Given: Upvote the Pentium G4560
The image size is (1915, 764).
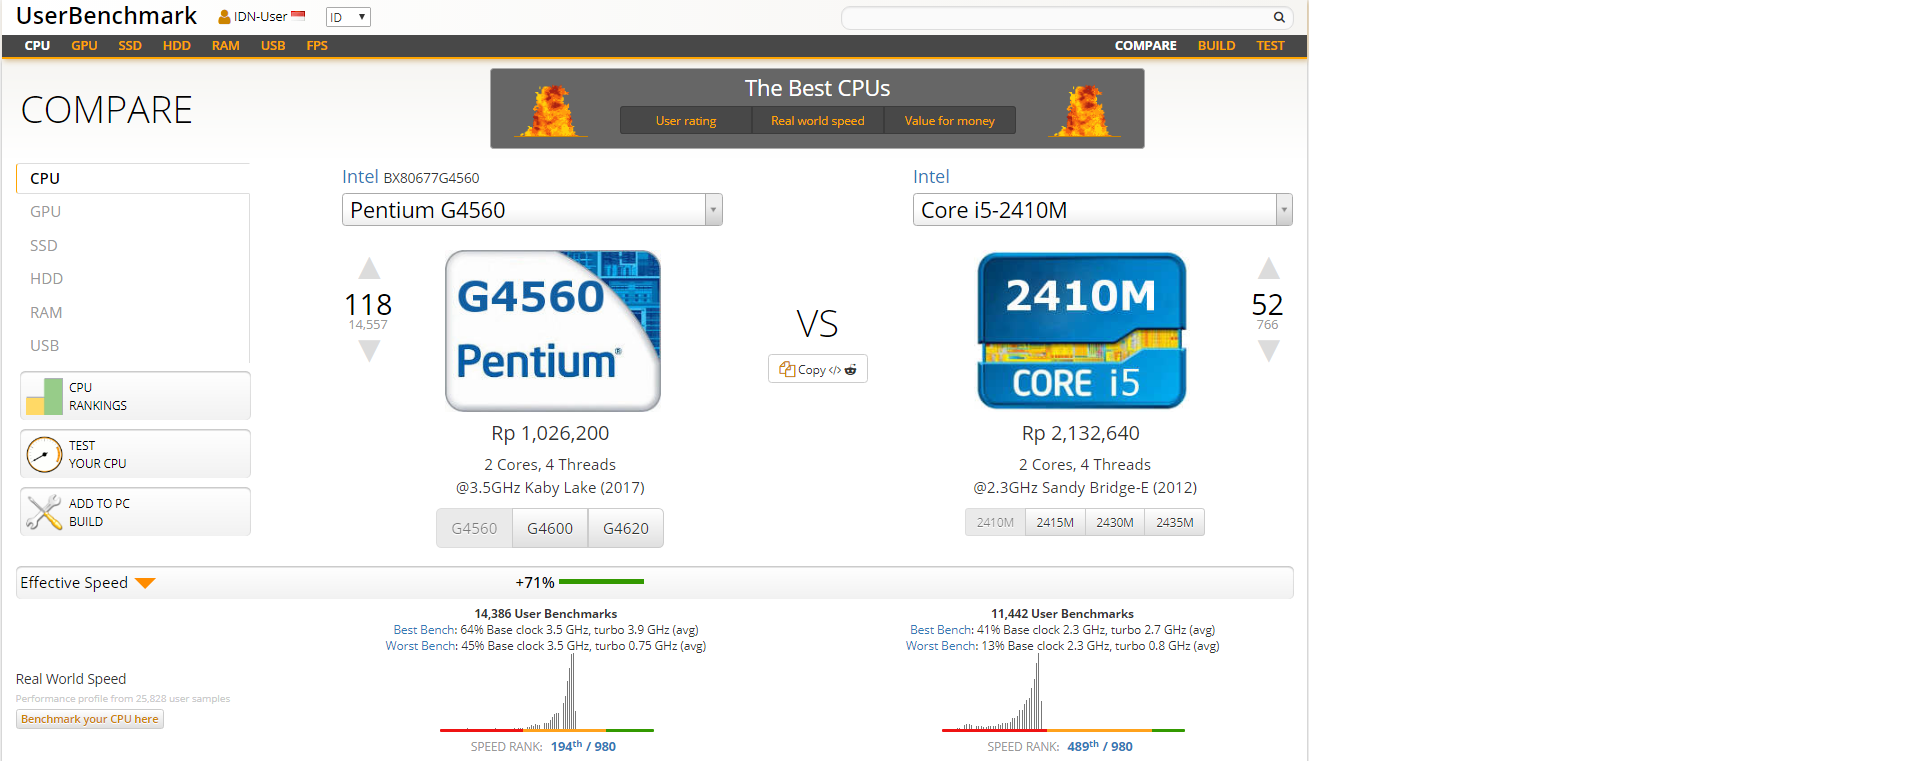Looking at the screenshot, I should coord(369,268).
